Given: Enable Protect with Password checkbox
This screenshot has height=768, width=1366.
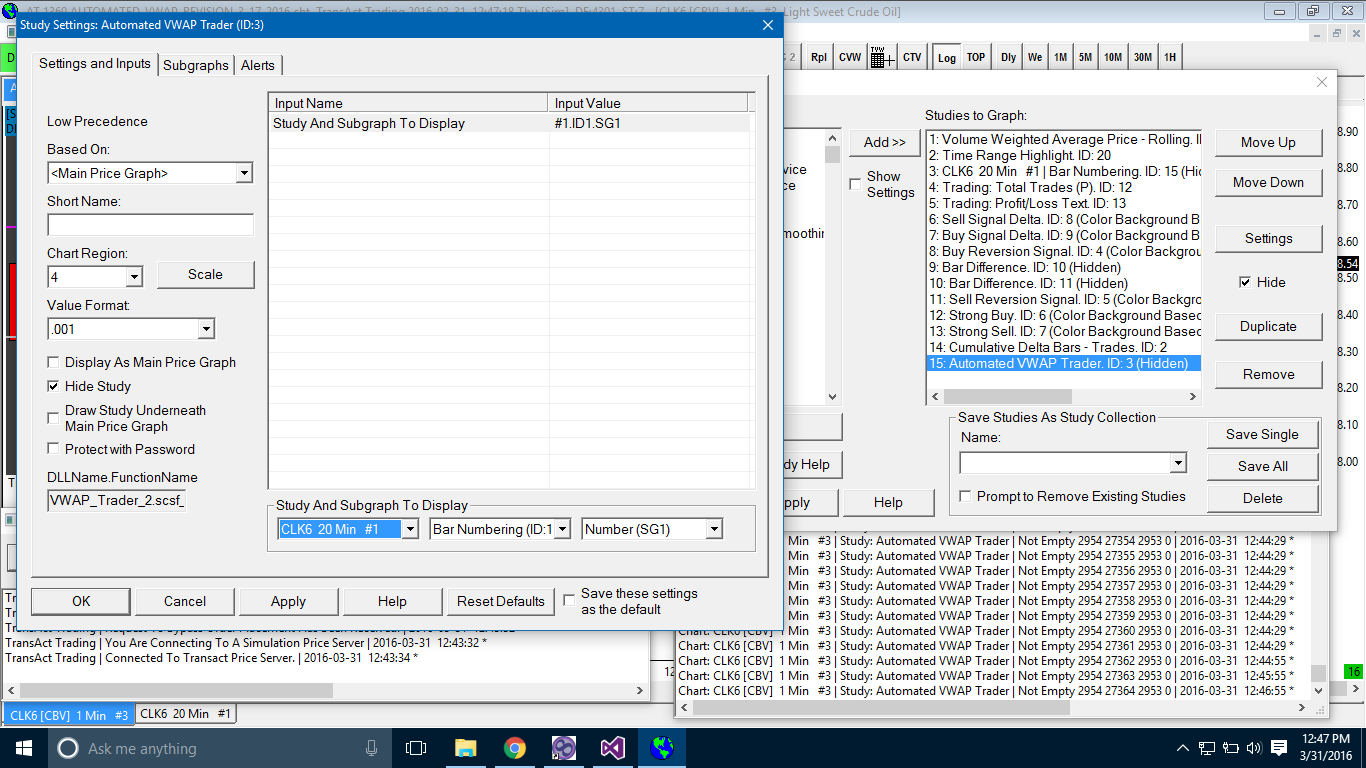Looking at the screenshot, I should coord(54,449).
